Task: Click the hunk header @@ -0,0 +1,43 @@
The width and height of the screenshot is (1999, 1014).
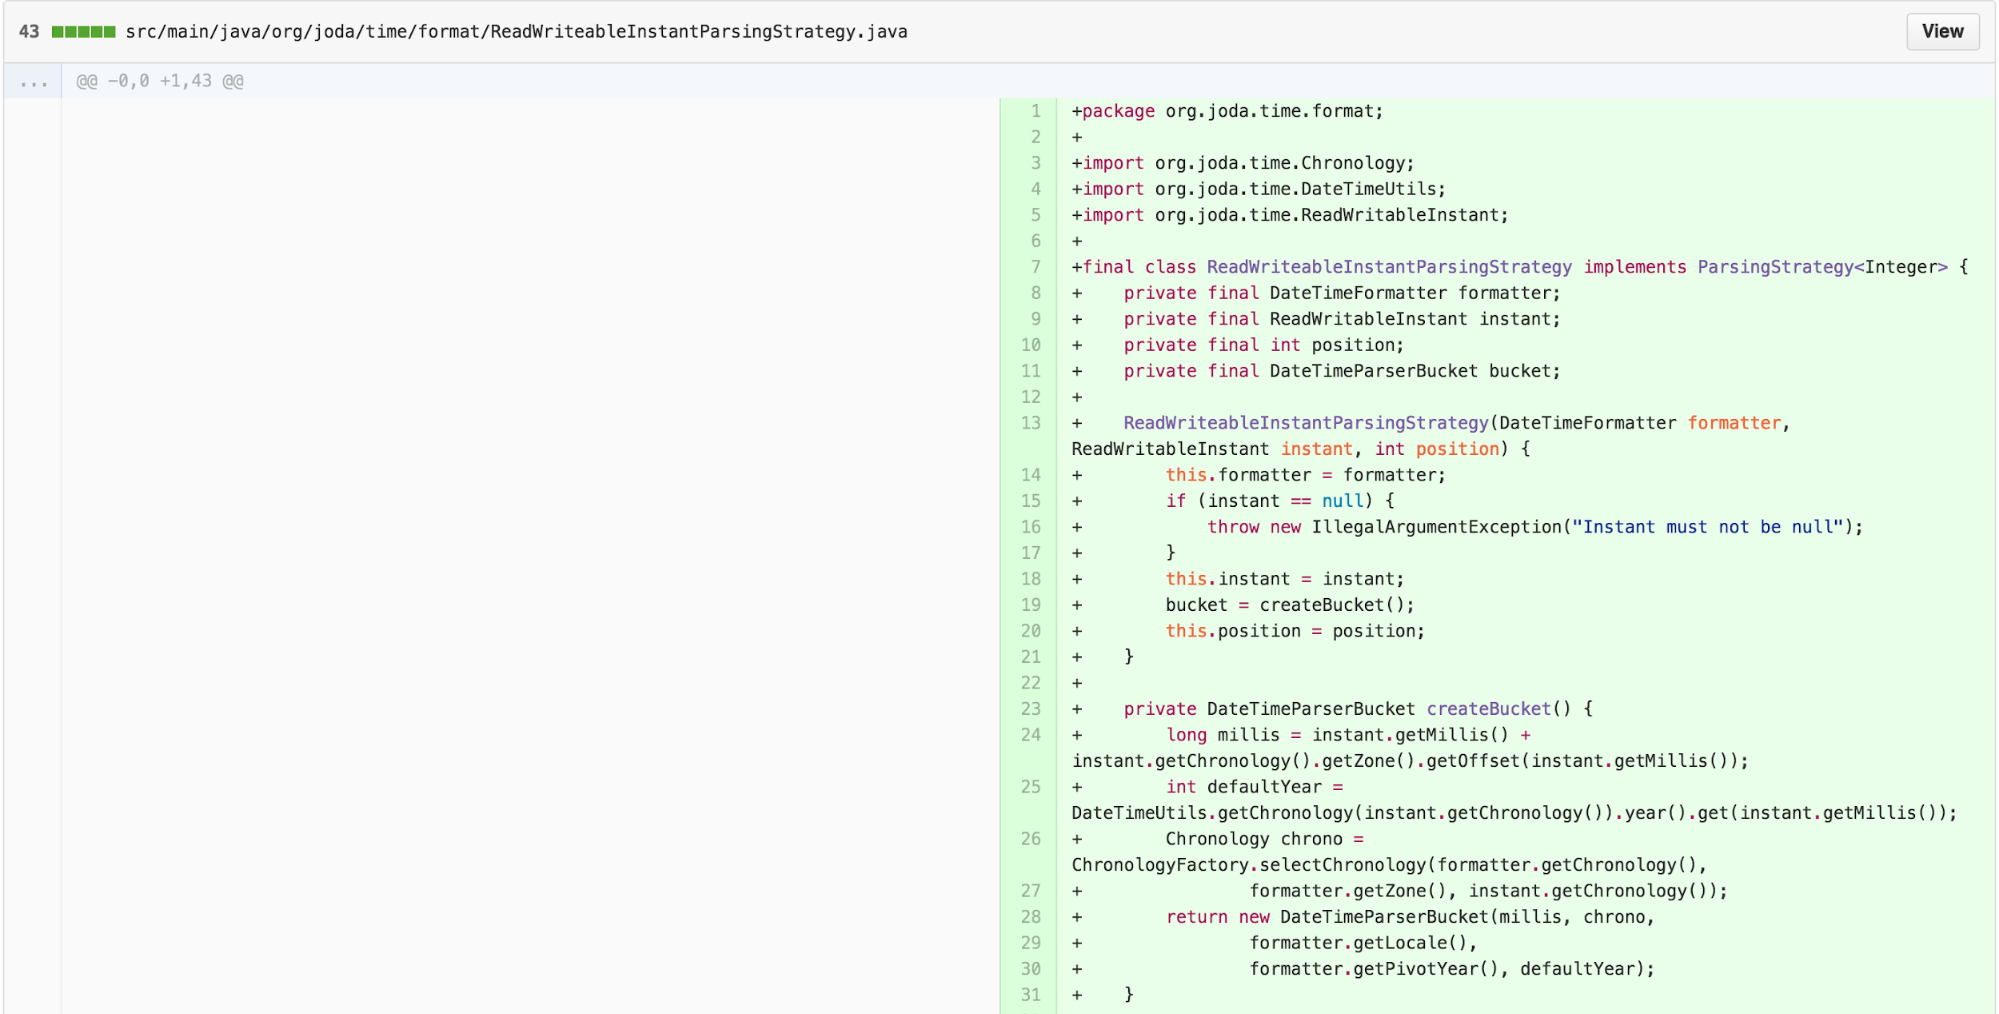Action: click(x=160, y=81)
